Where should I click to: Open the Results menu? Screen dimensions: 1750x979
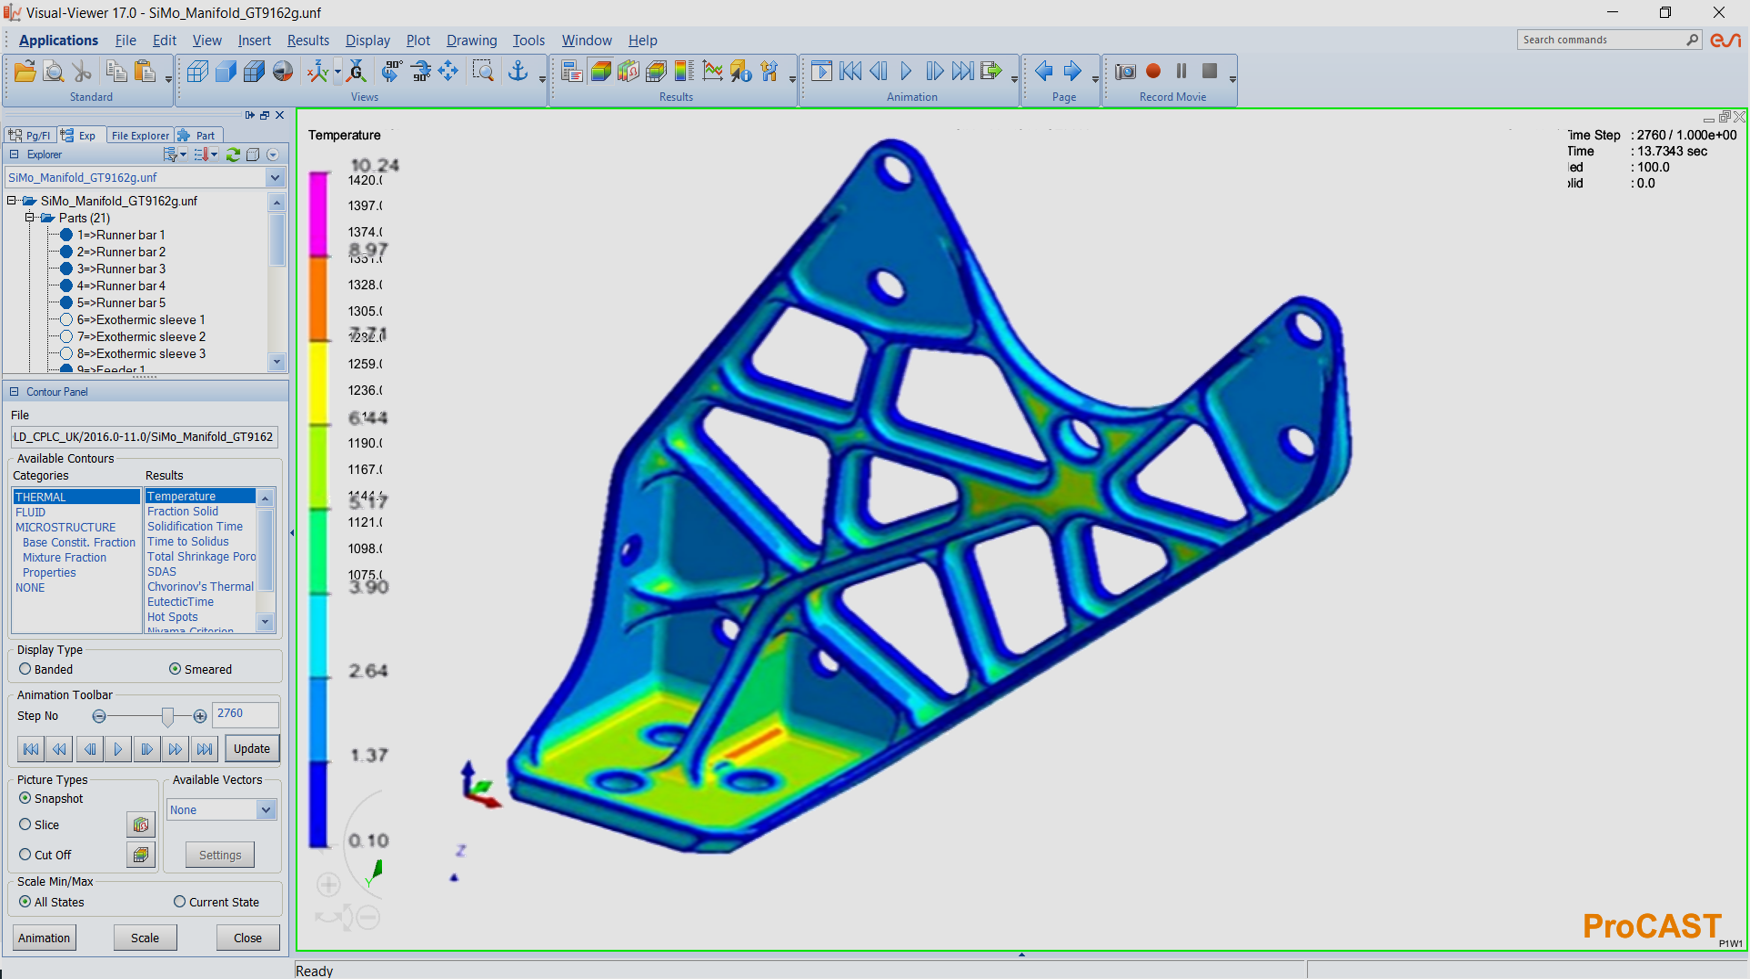[308, 40]
